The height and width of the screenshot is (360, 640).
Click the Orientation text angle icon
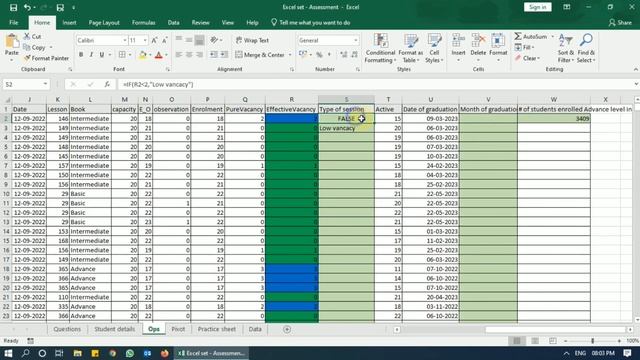[x=214, y=40]
